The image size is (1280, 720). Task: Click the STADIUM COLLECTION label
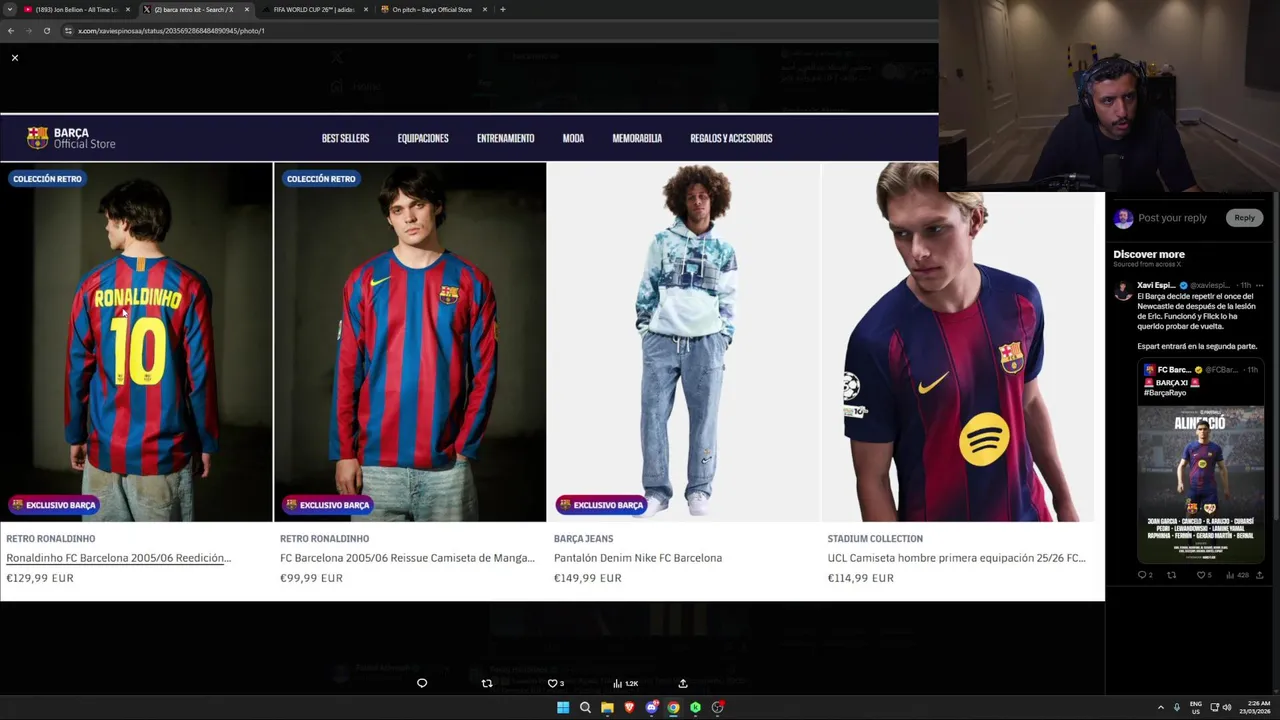[875, 539]
